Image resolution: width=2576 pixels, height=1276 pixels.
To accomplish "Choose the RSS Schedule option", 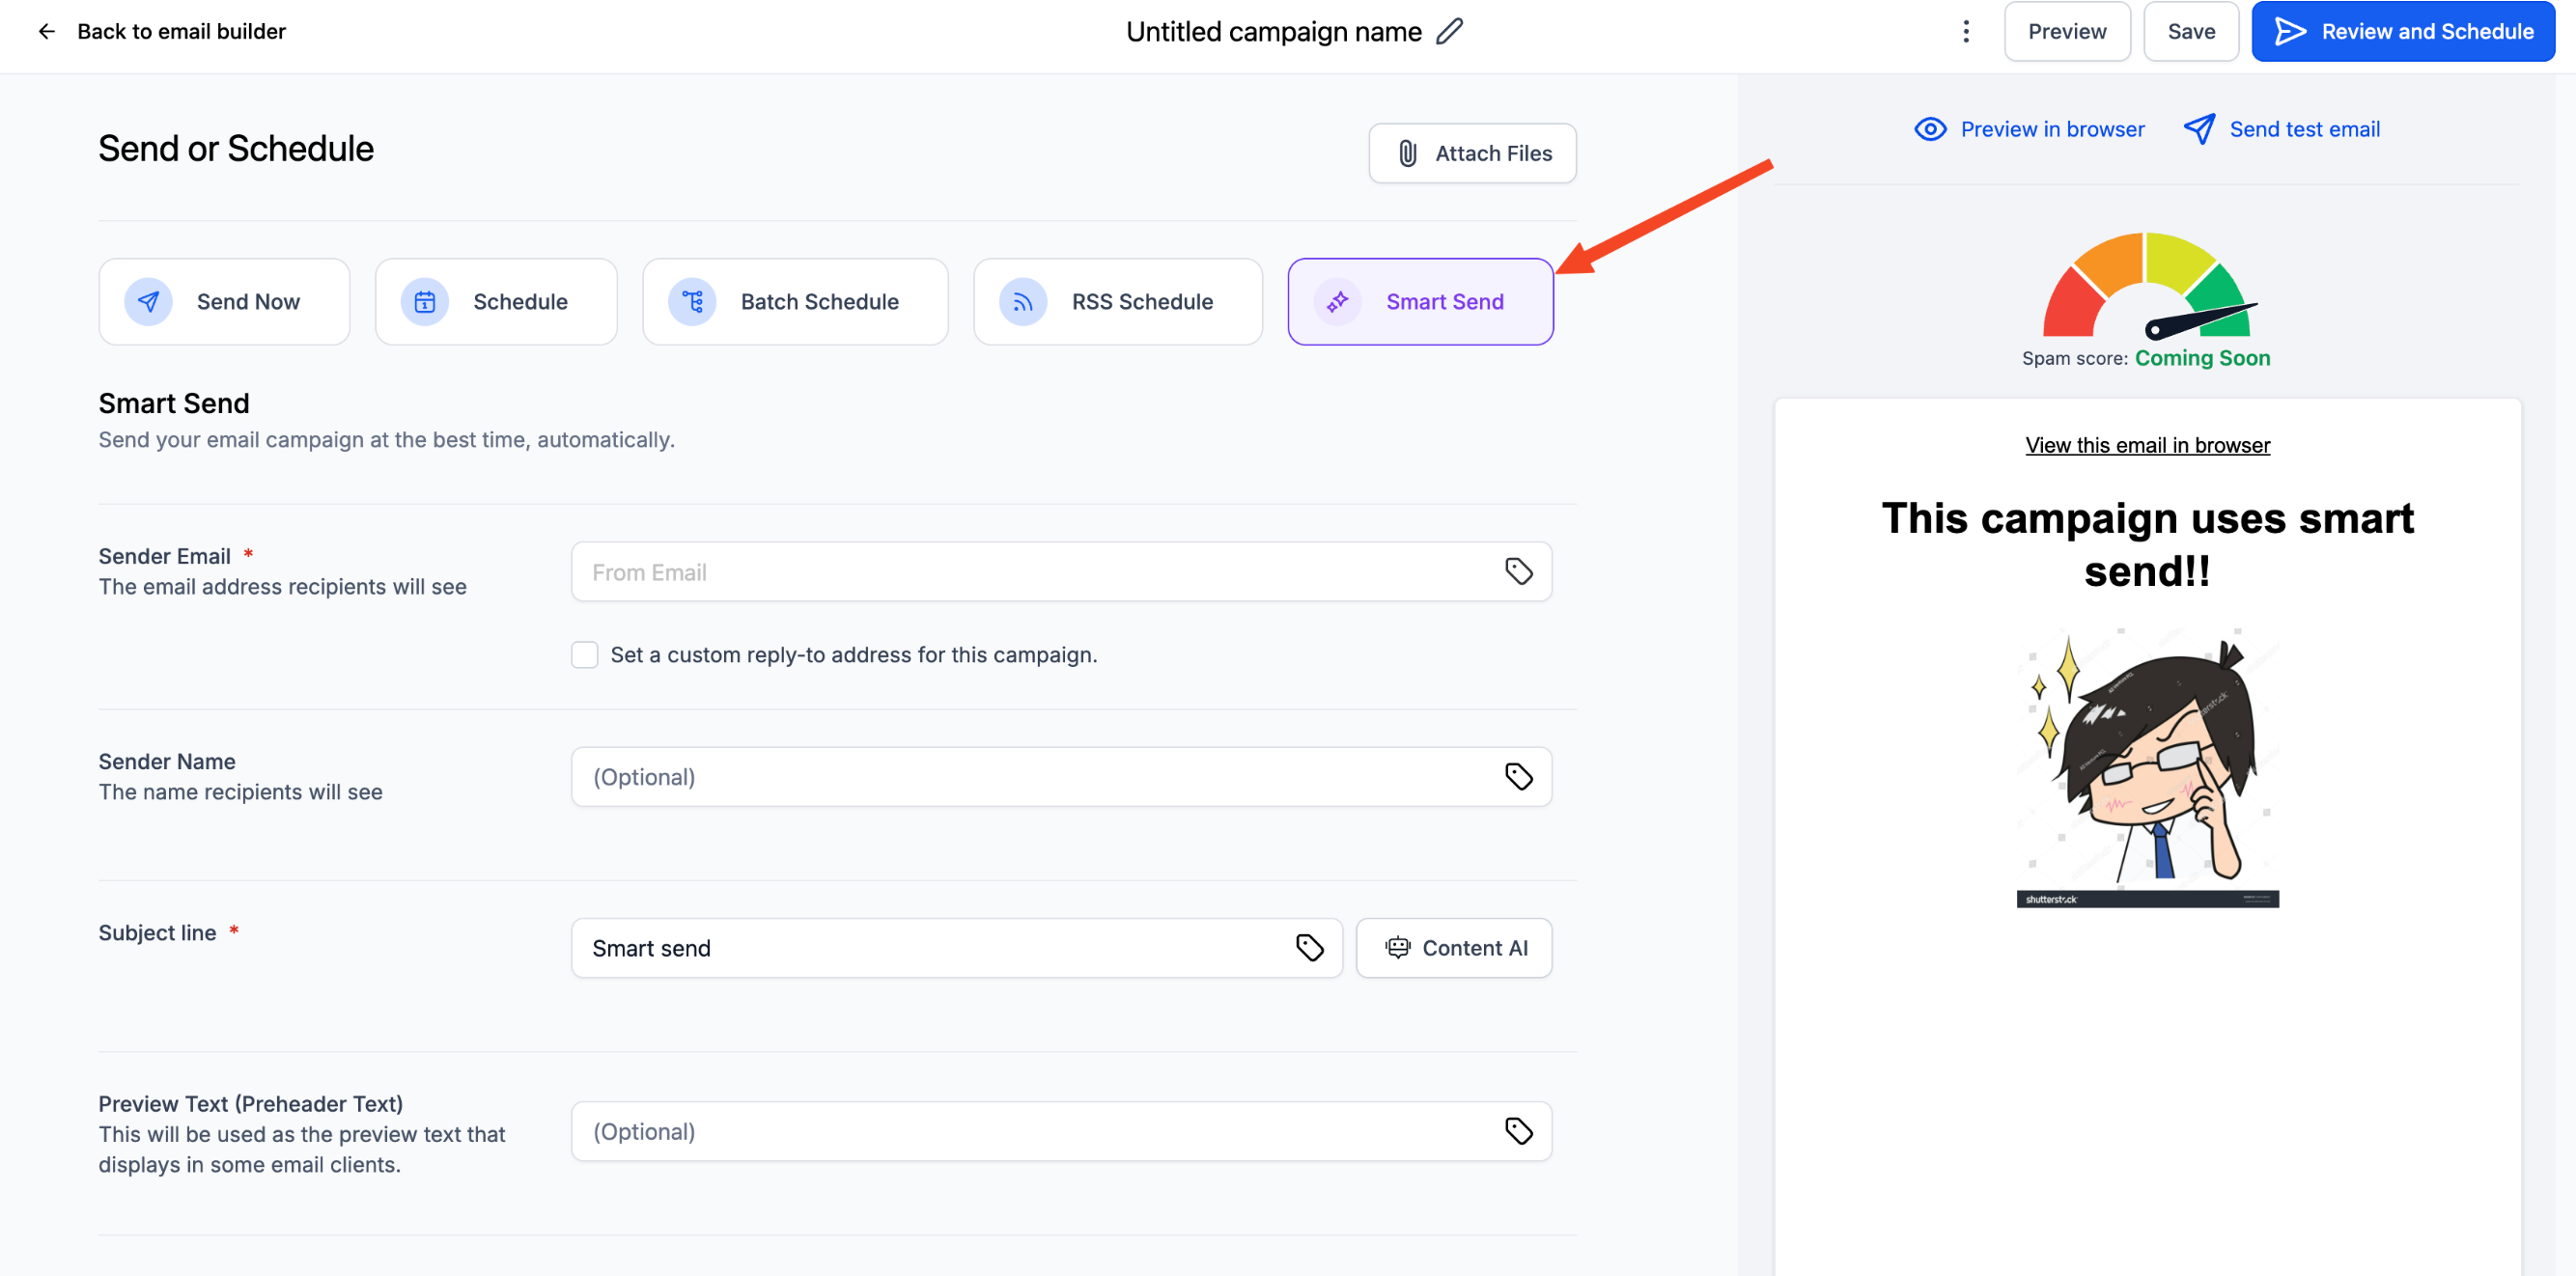I will (1117, 301).
